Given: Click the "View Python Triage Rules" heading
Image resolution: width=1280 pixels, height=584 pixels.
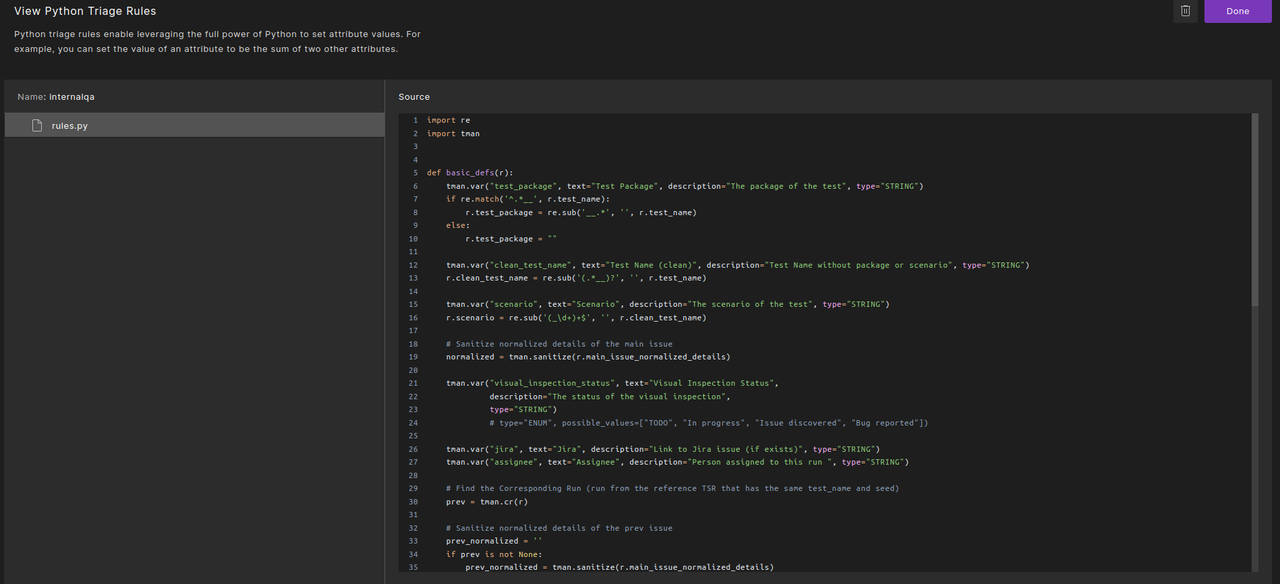Looking at the screenshot, I should 85,11.
